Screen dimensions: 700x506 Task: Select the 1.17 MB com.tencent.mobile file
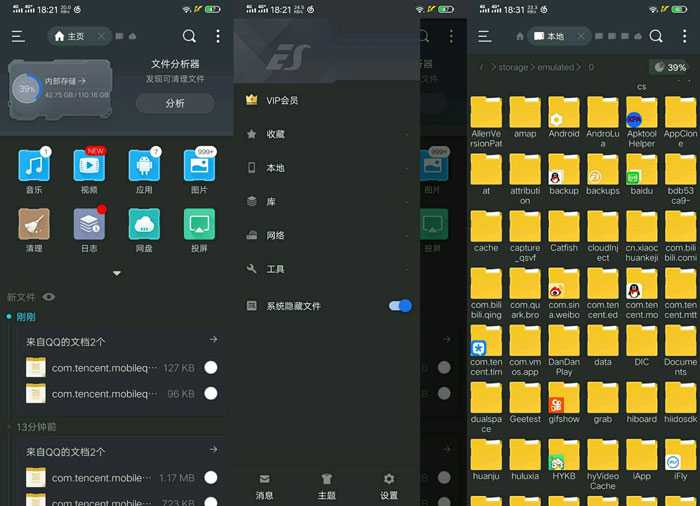coord(211,477)
